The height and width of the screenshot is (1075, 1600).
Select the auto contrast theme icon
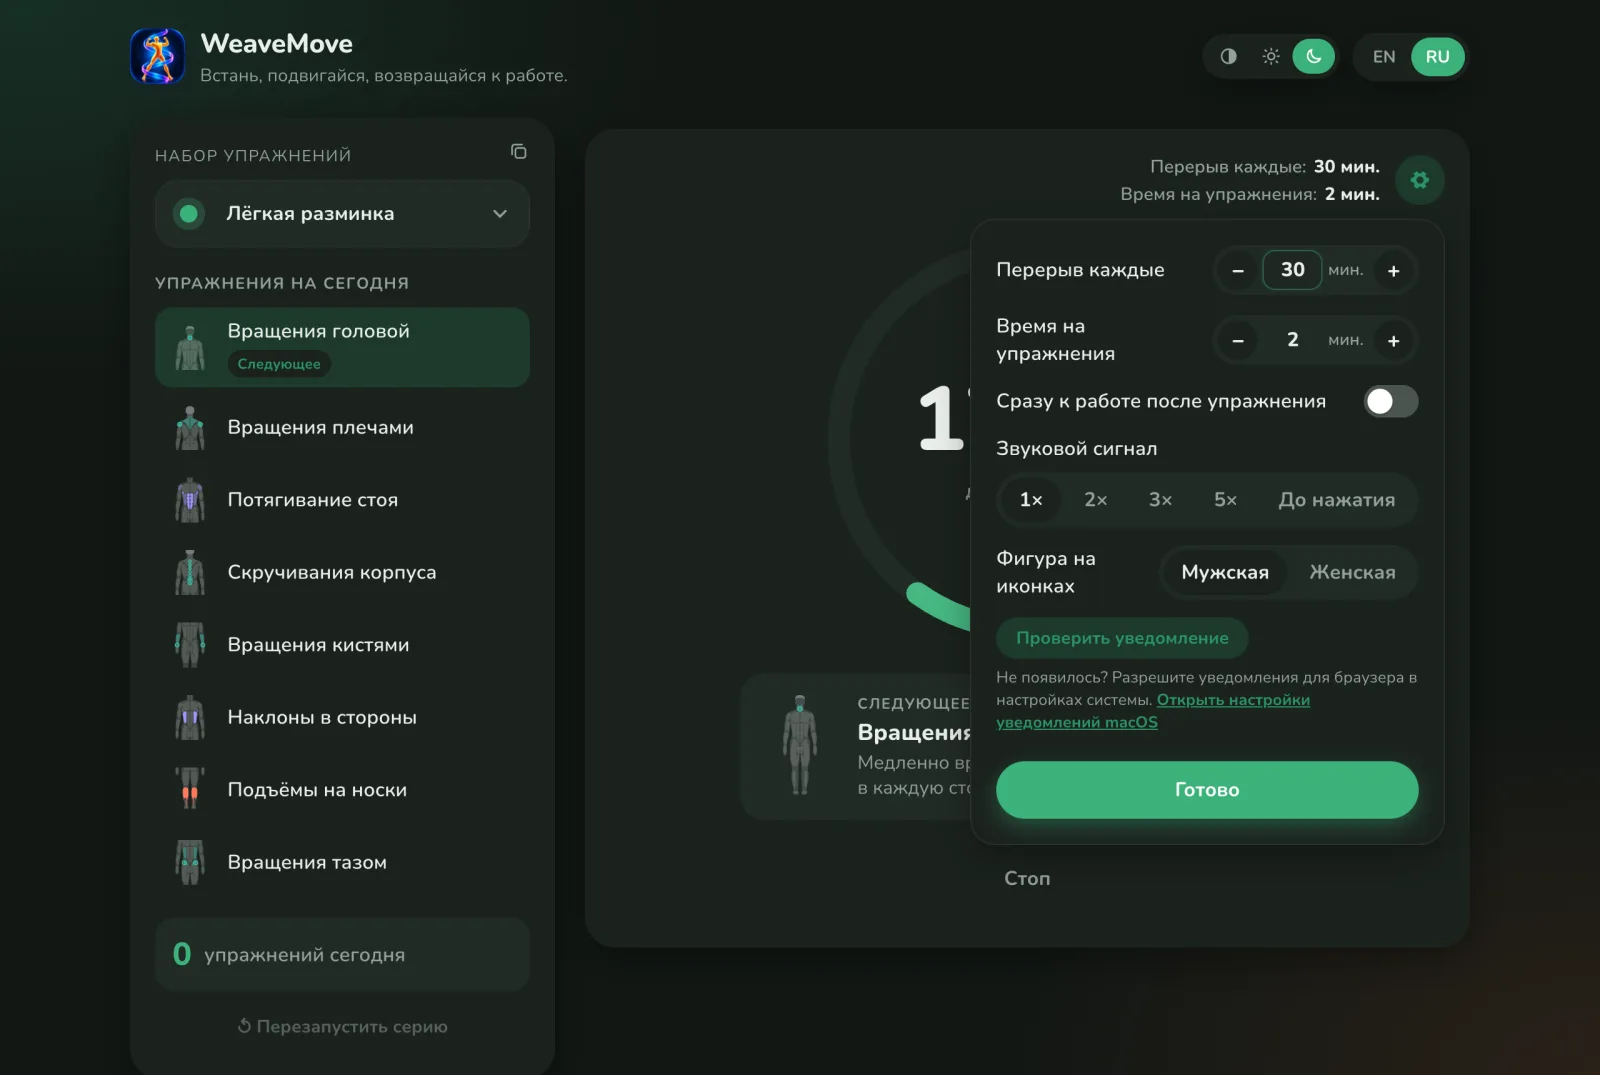[x=1228, y=56]
